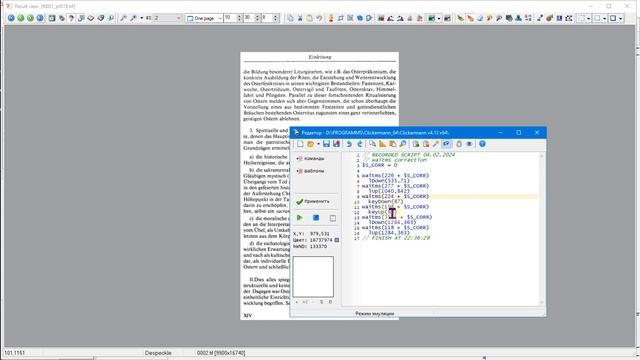The width and height of the screenshot is (640, 360).
Task: Click the crop frame icon in main toolbar
Action: [x=340, y=18]
